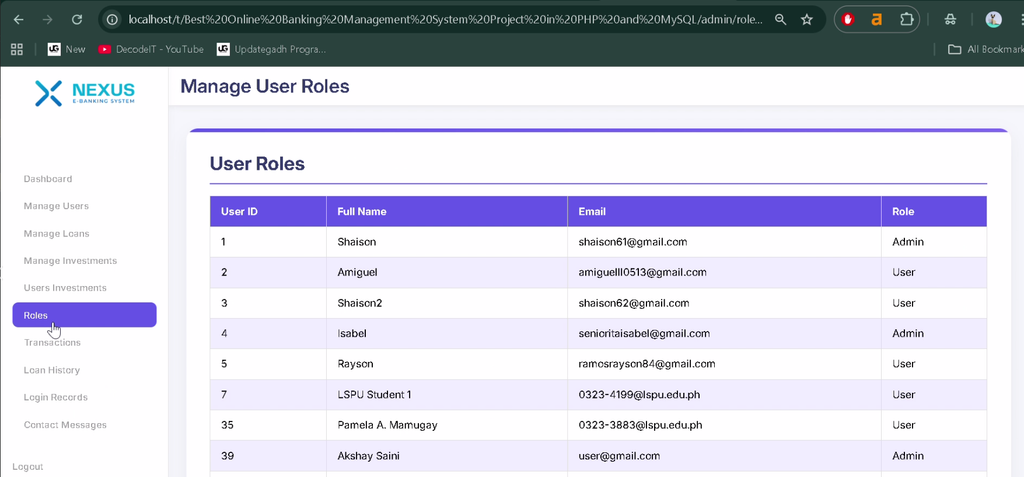Open the Updategadh Progra... bookmark
The width and height of the screenshot is (1024, 477).
tap(271, 49)
